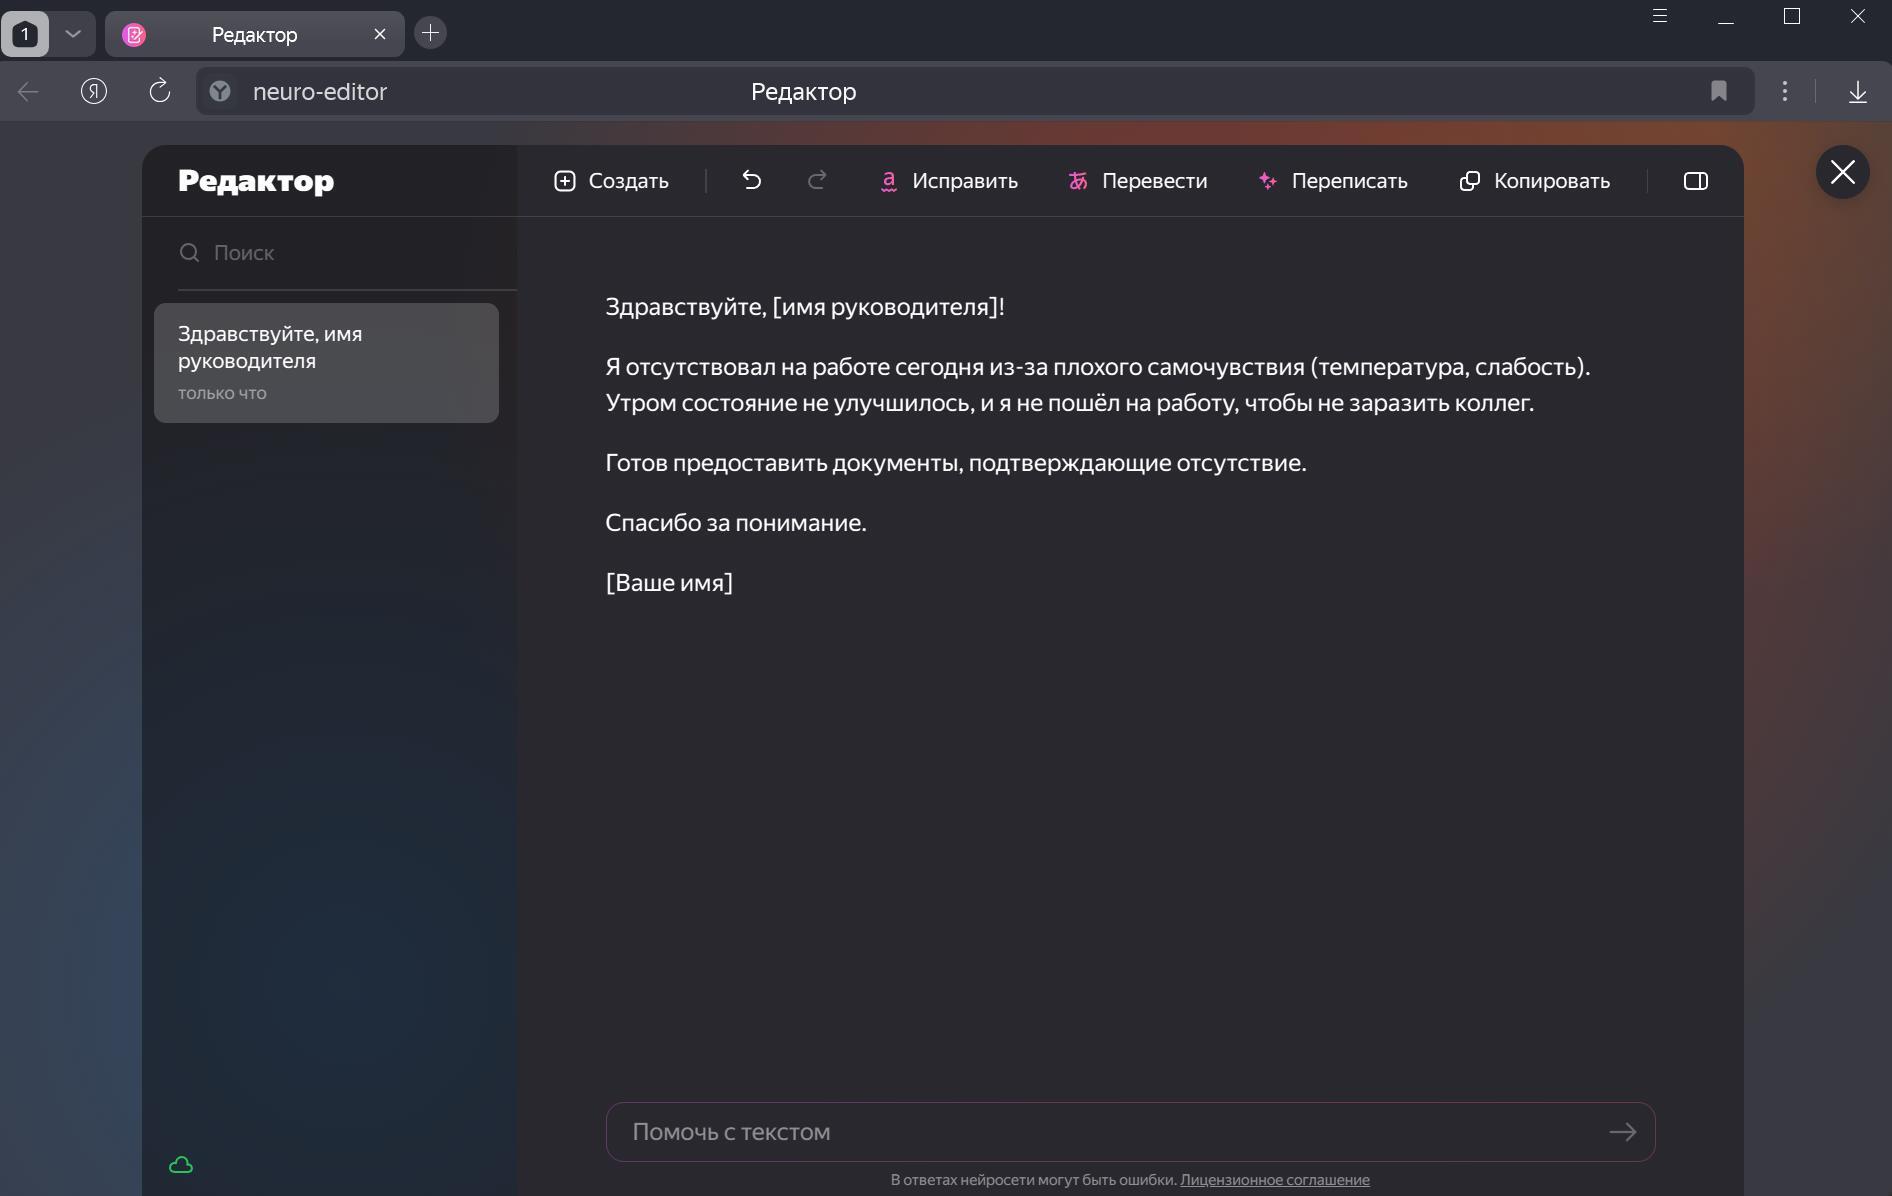1892x1196 pixels.
Task: Click the 'Помочь с текстом' prompt field
Action: (1110, 1132)
